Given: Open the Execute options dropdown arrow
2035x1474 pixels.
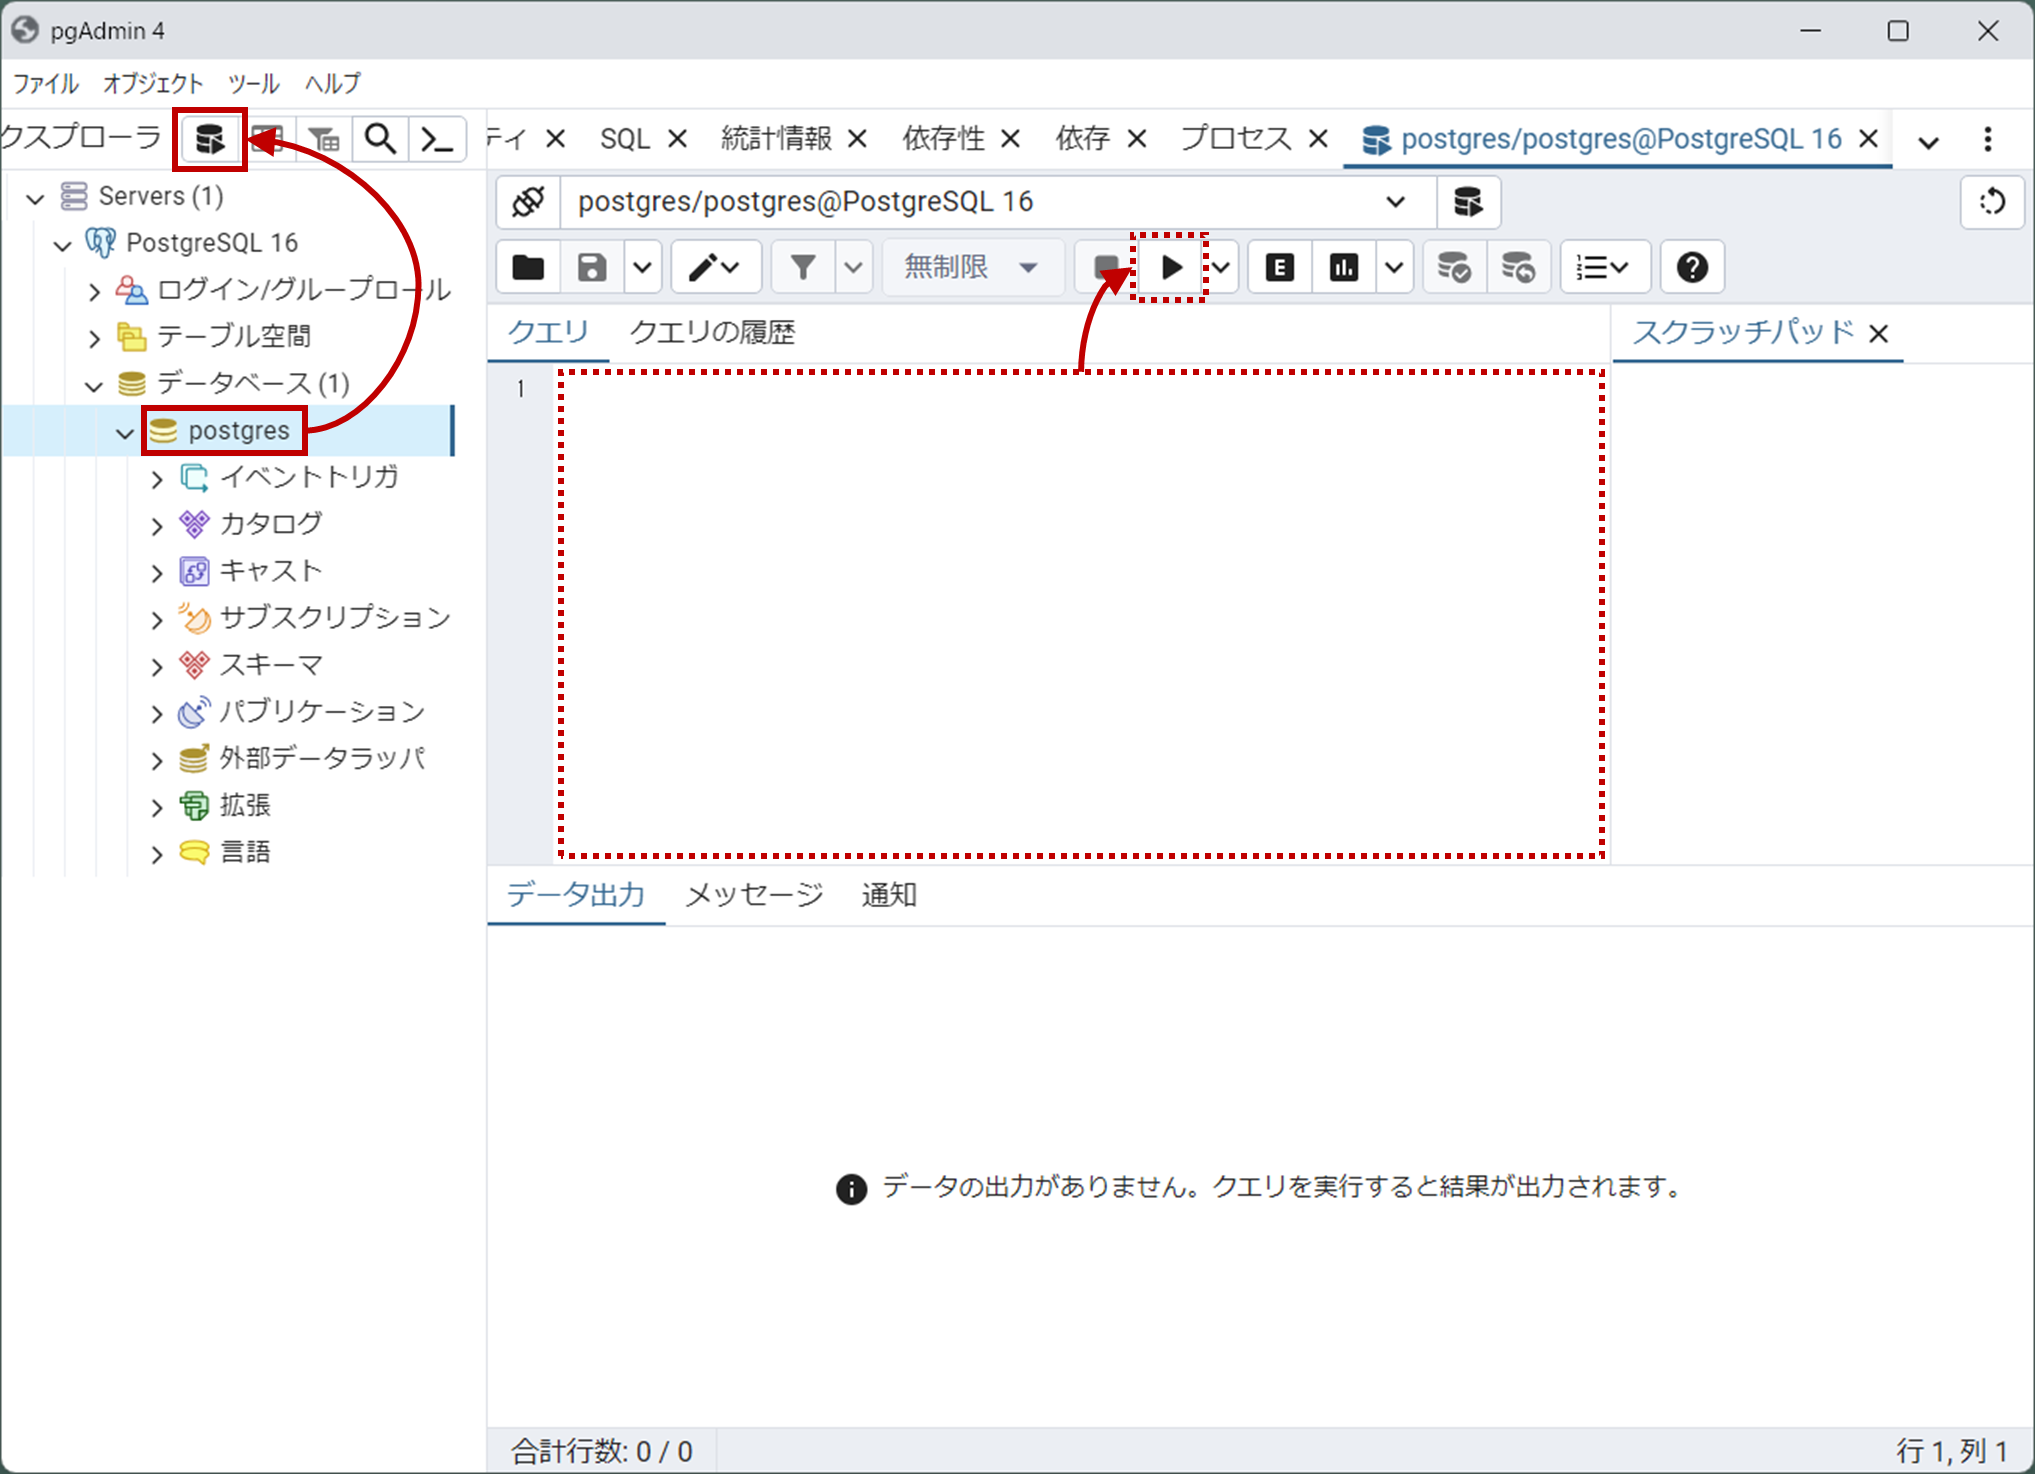Looking at the screenshot, I should (1221, 267).
